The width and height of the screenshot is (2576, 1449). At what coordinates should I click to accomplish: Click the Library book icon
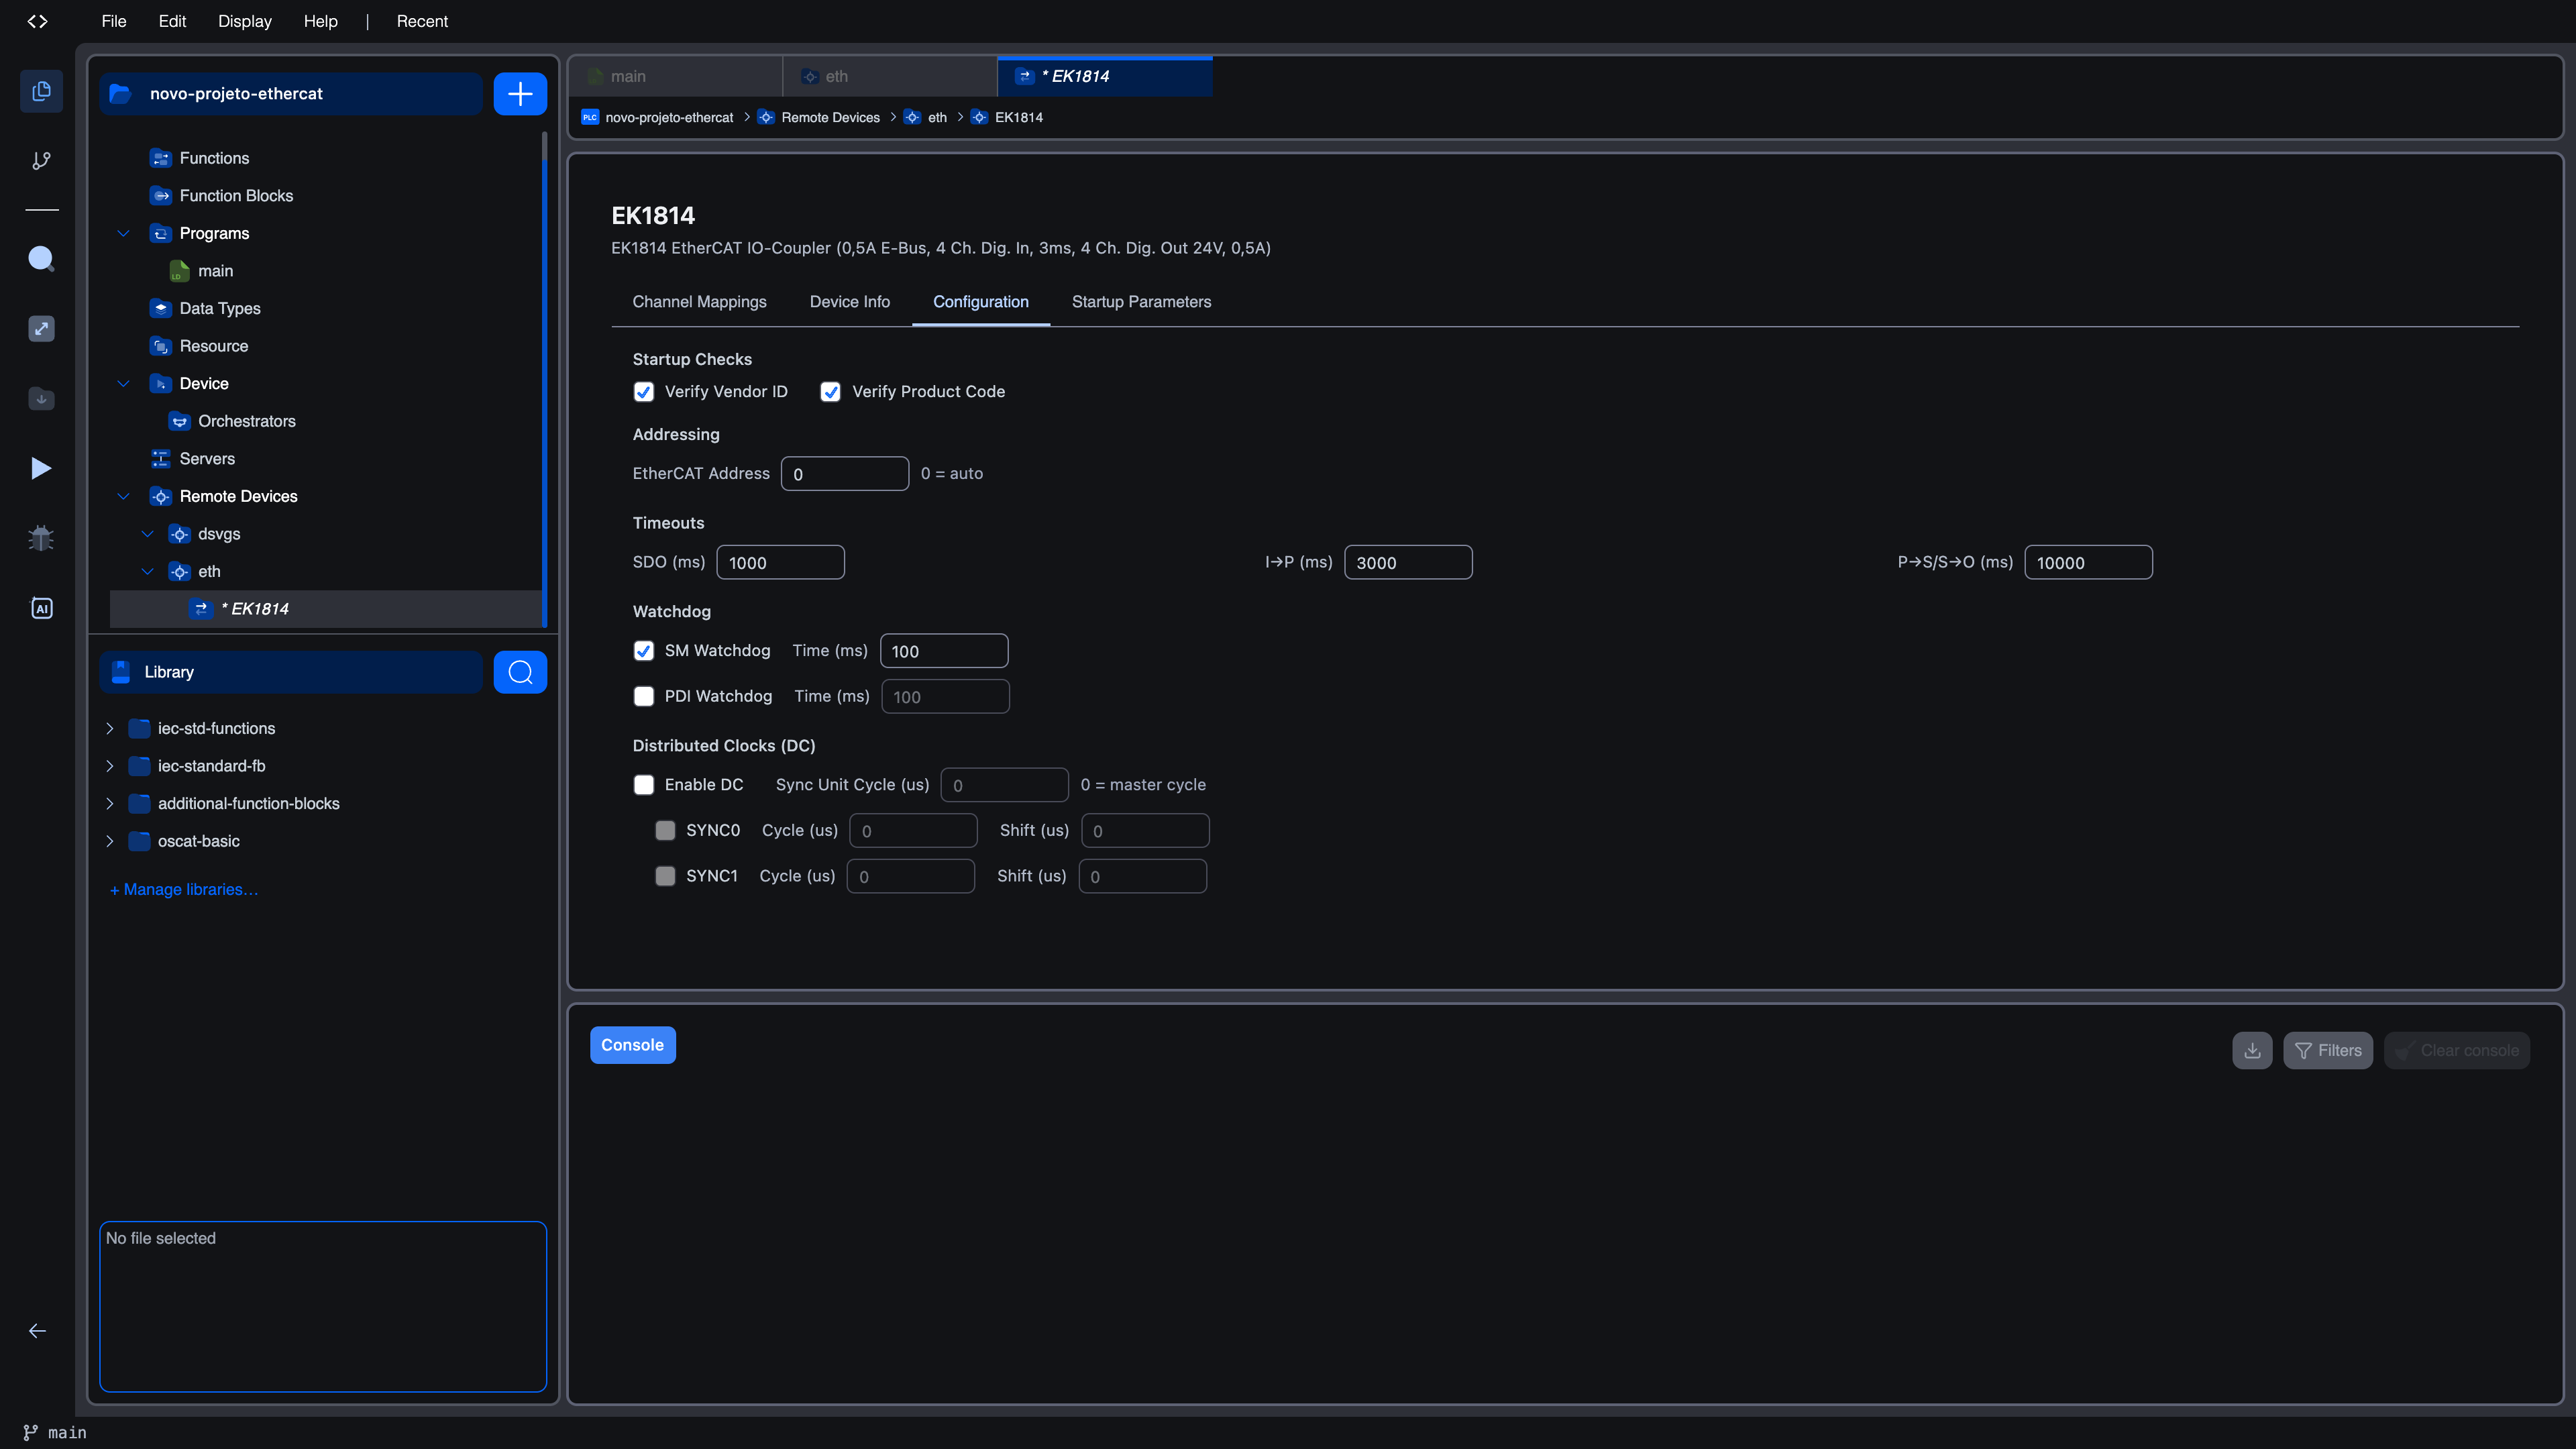click(121, 672)
